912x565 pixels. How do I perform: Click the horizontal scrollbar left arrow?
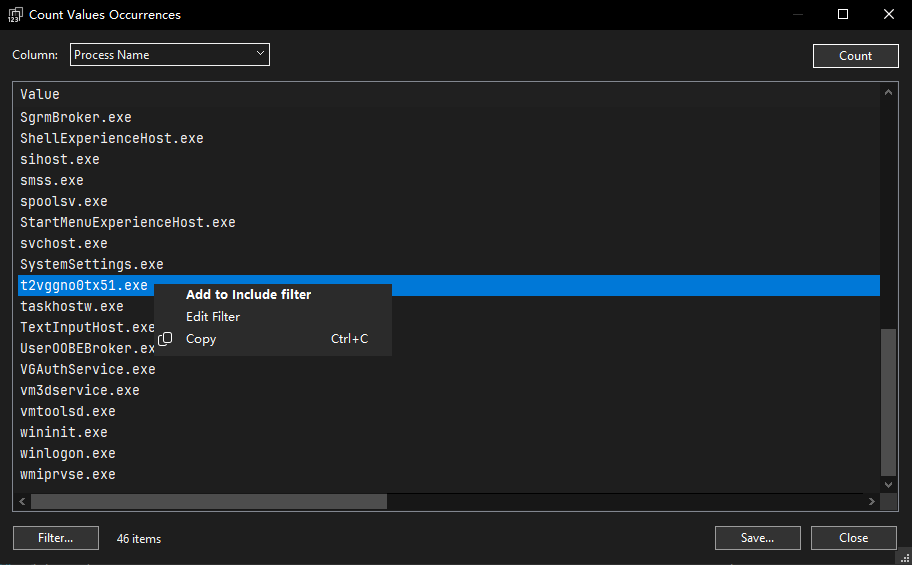(x=24, y=502)
